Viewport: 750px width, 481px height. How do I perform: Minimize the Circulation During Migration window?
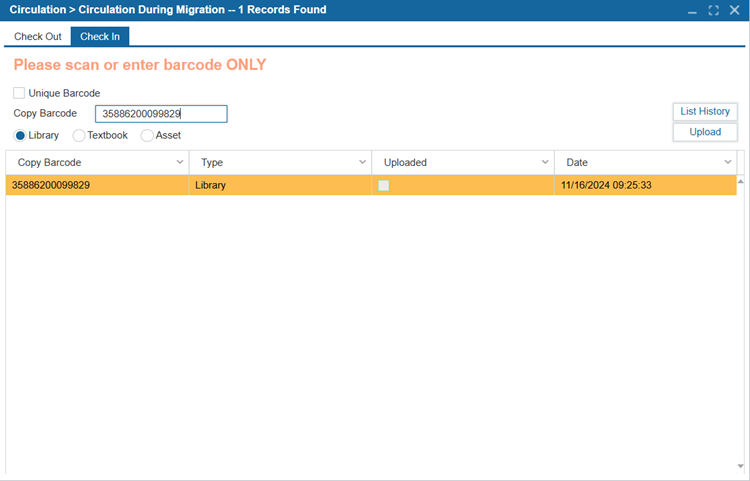692,11
